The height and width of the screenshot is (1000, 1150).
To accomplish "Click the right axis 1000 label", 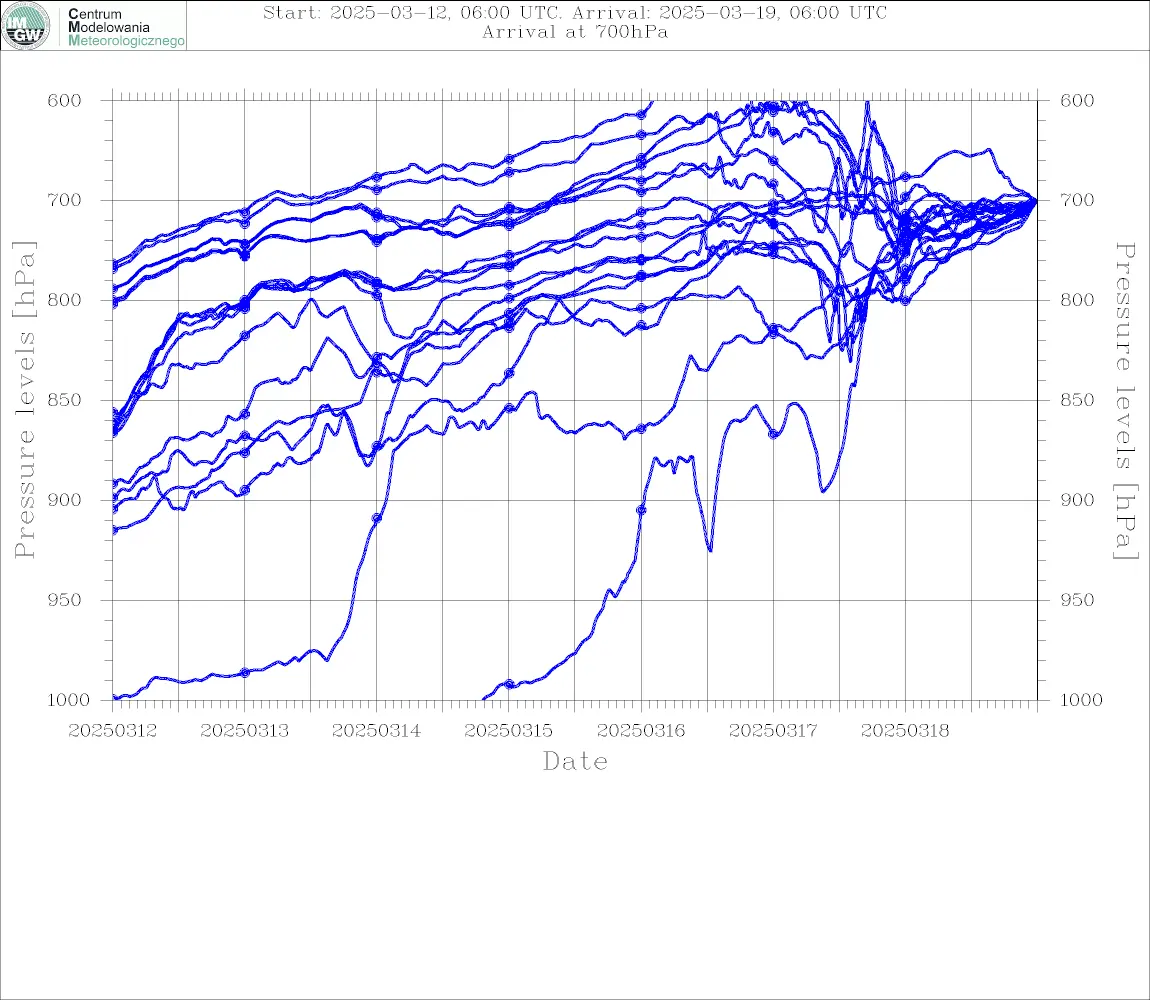I will tap(1082, 700).
